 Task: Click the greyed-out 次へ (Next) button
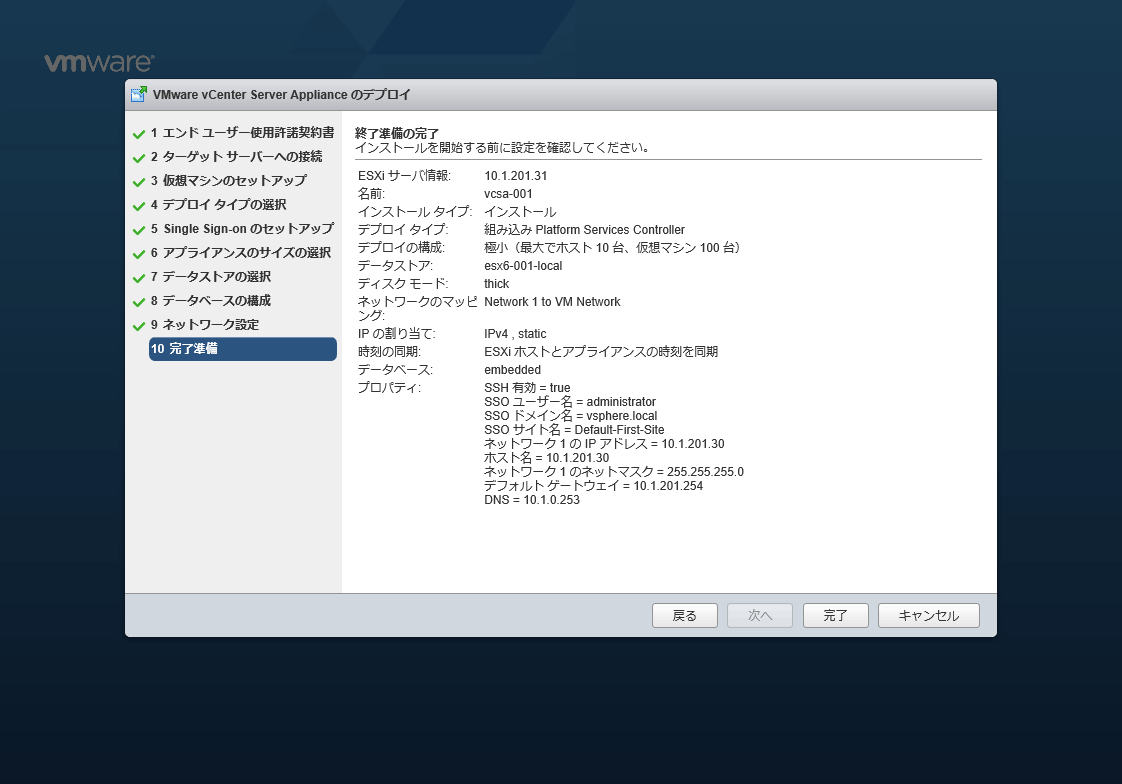point(760,615)
